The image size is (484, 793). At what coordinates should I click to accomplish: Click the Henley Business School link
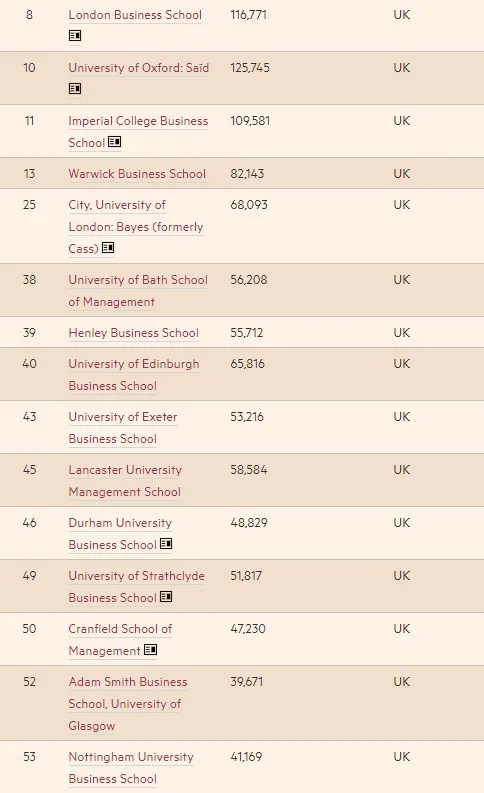coord(134,333)
